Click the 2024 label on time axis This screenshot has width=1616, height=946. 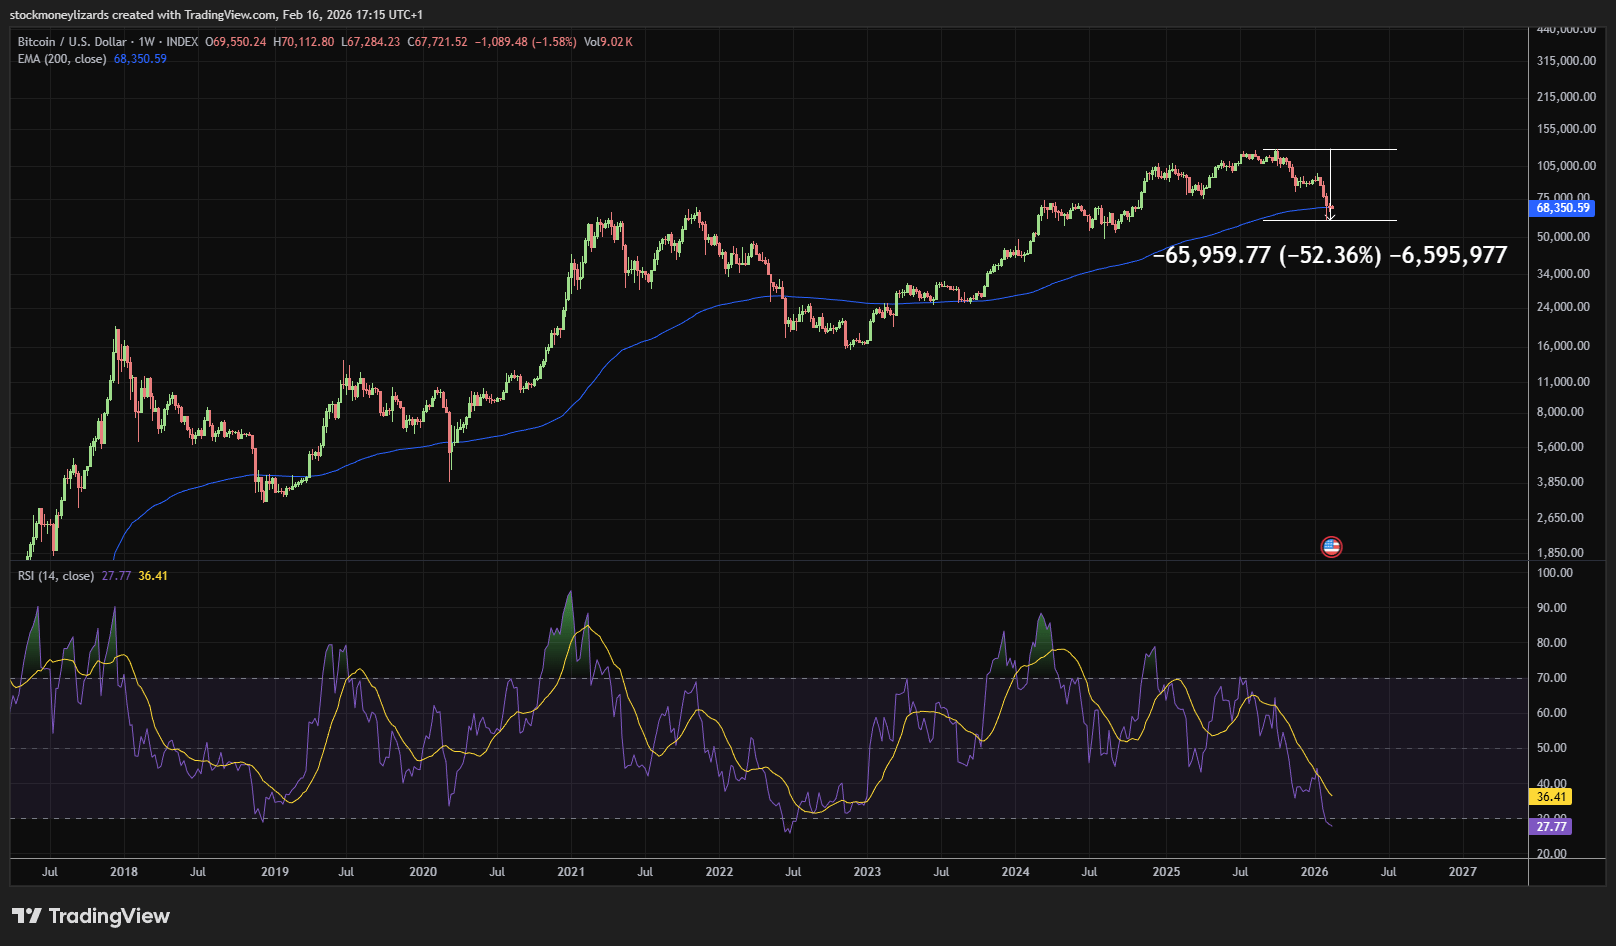(1015, 872)
